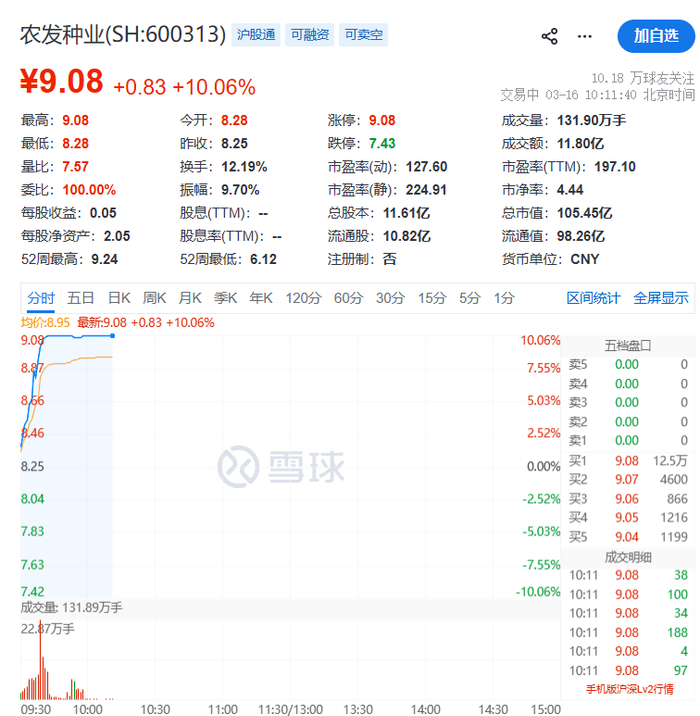The width and height of the screenshot is (700, 716).
Task: Click the 买1 volume 12.5万
Action: click(670, 461)
